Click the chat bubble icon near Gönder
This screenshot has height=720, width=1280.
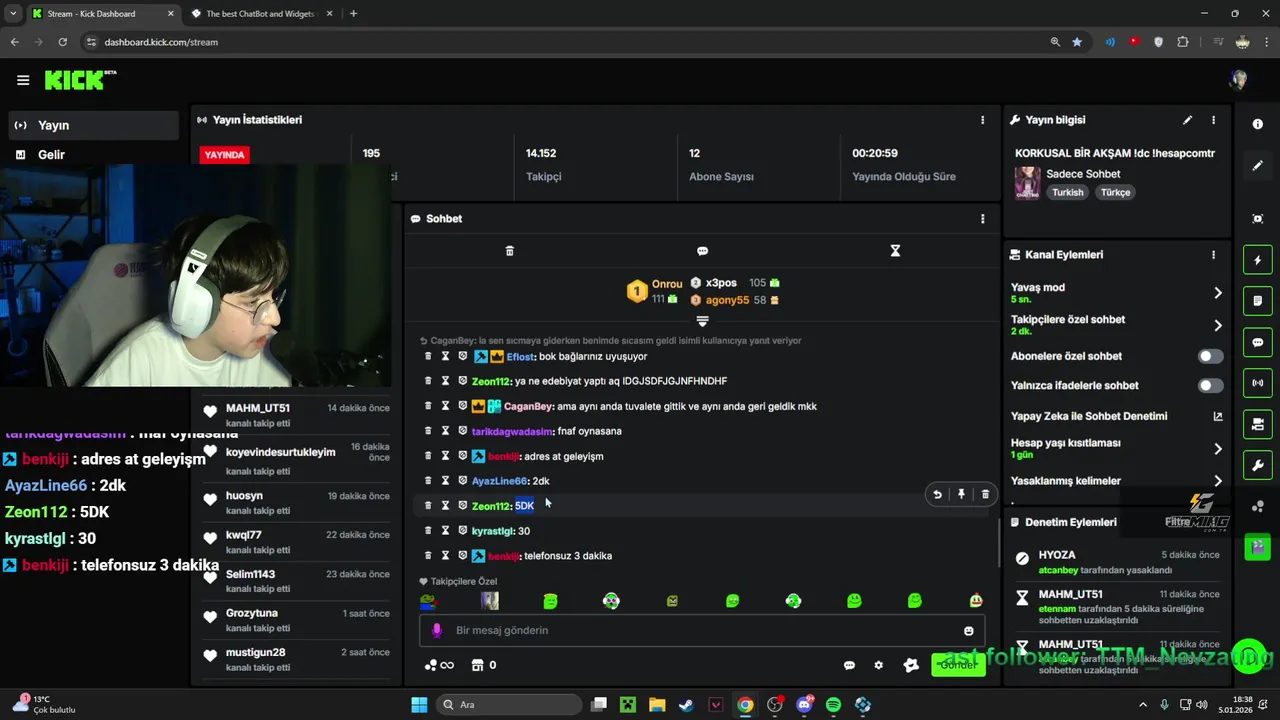849,665
